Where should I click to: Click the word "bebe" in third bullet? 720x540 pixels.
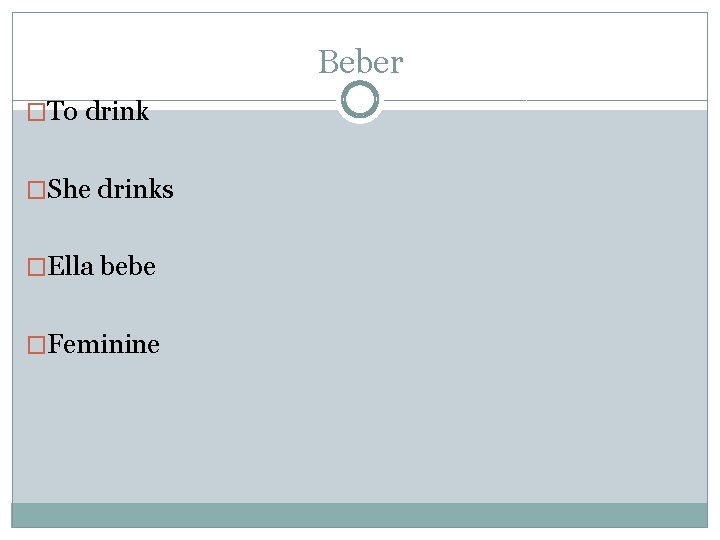pos(128,267)
